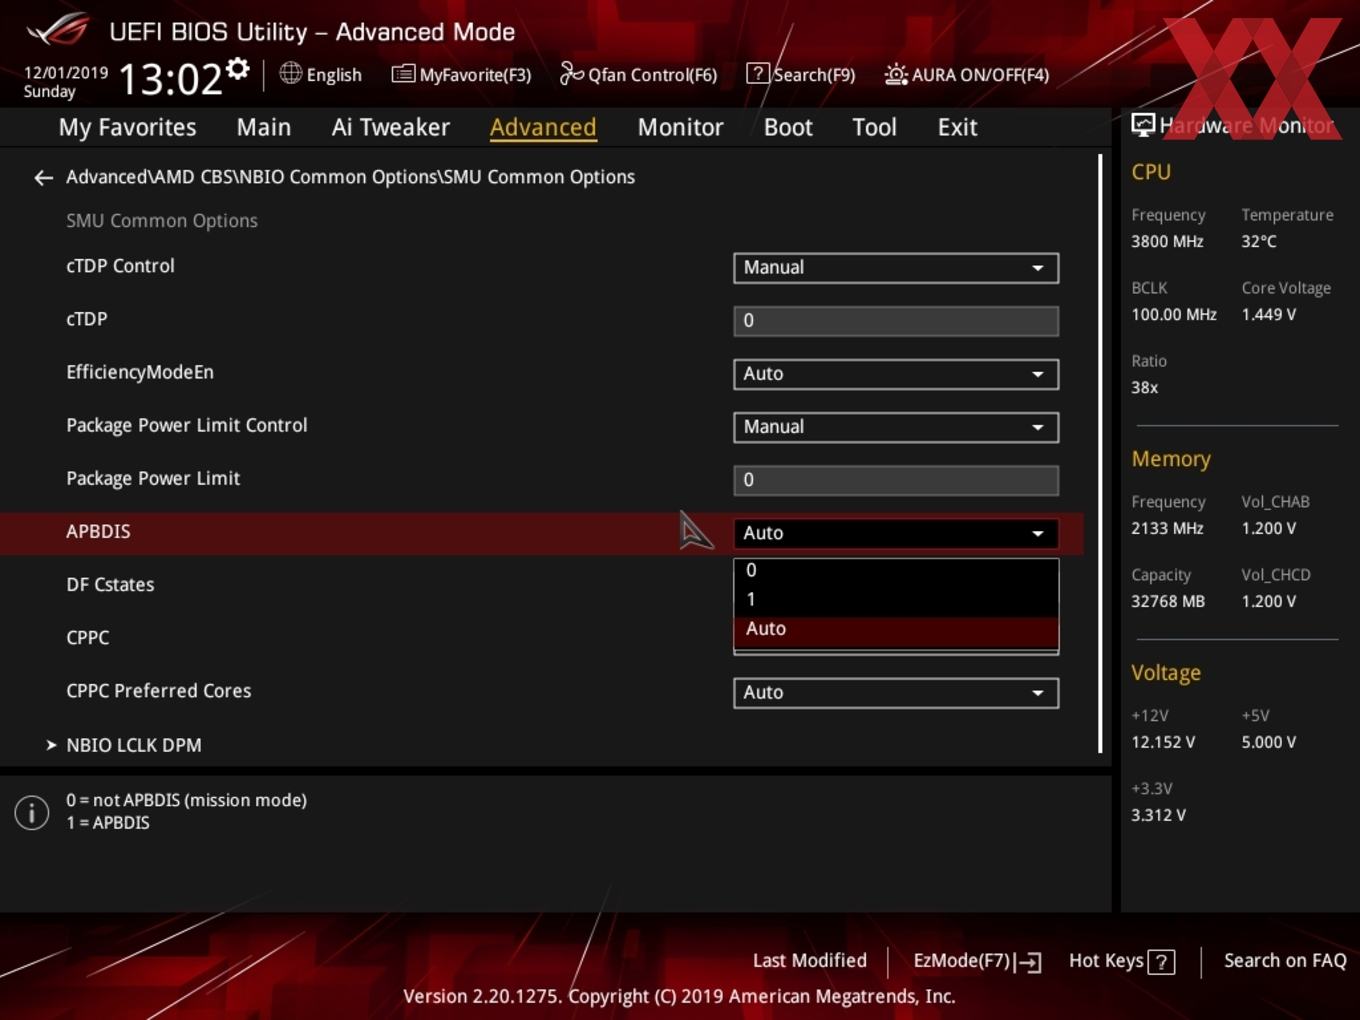Select option 0 in APBDIS list
Screen dimensions: 1360x1020
click(x=896, y=570)
